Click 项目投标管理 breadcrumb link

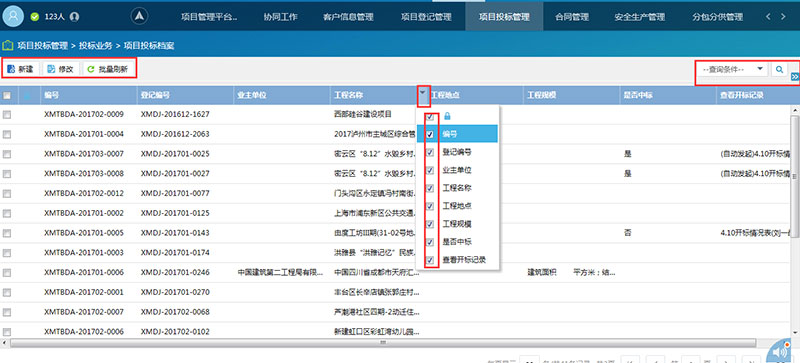42,45
